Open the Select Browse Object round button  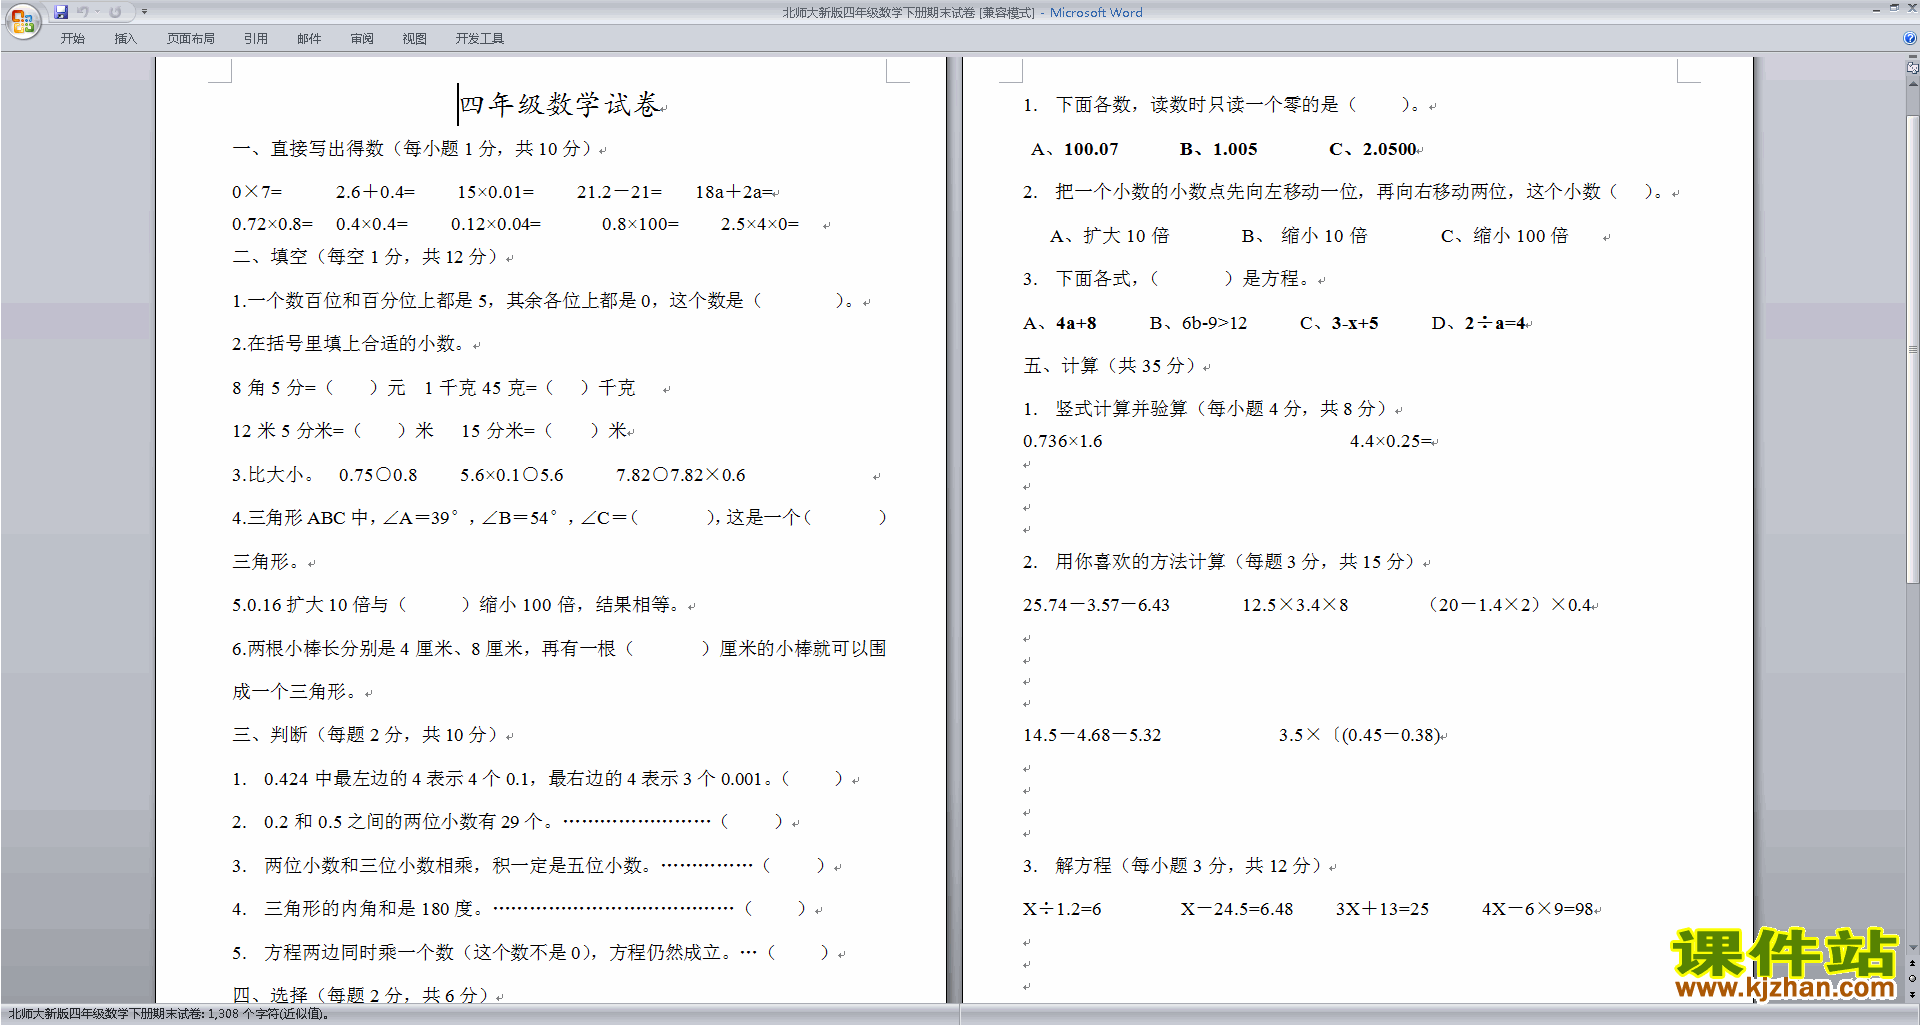tap(1912, 979)
